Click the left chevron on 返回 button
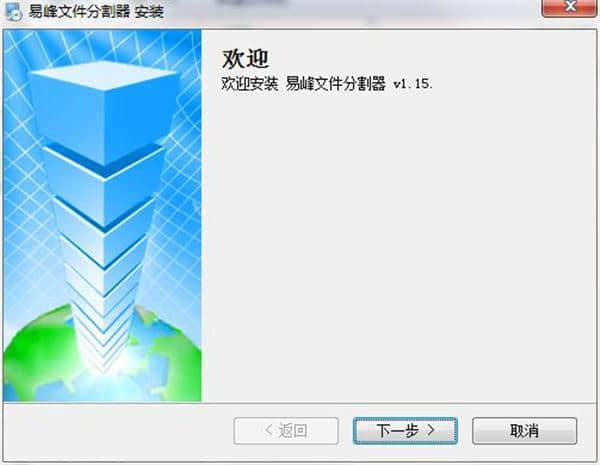 [x=269, y=430]
